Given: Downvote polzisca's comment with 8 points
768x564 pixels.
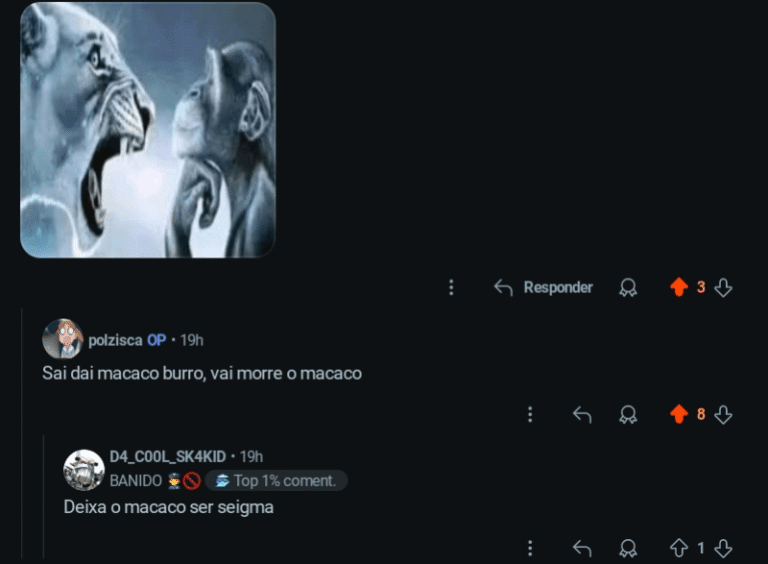Looking at the screenshot, I should [723, 414].
